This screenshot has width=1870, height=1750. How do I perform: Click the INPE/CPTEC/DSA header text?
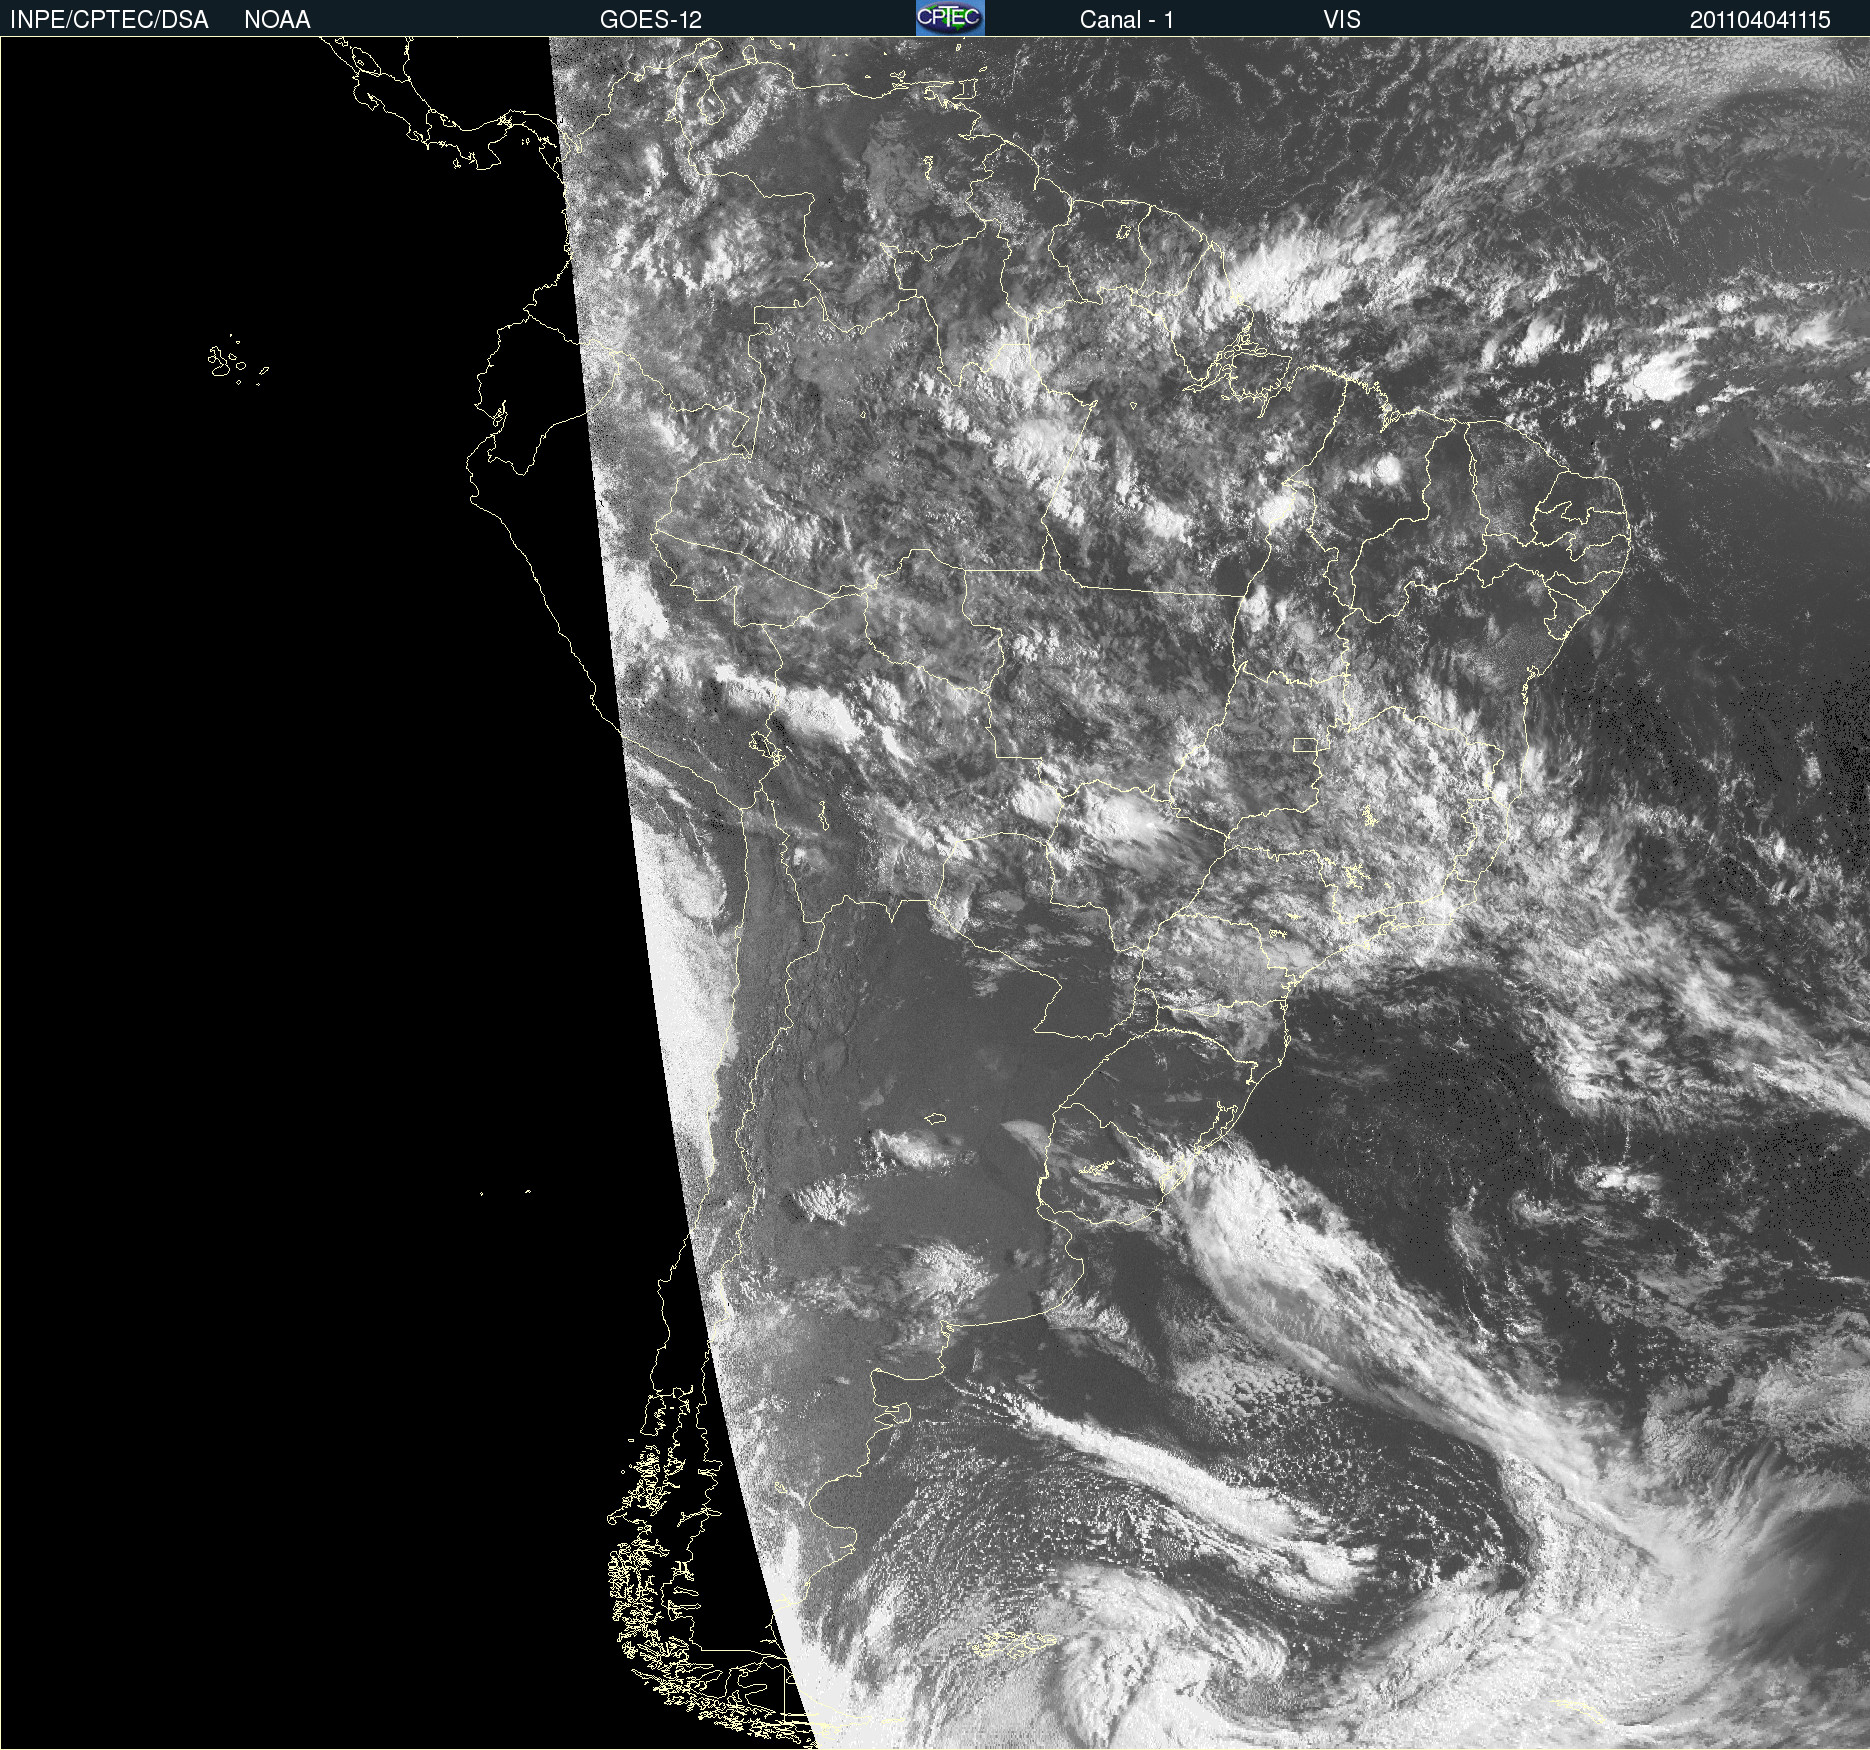[x=109, y=20]
